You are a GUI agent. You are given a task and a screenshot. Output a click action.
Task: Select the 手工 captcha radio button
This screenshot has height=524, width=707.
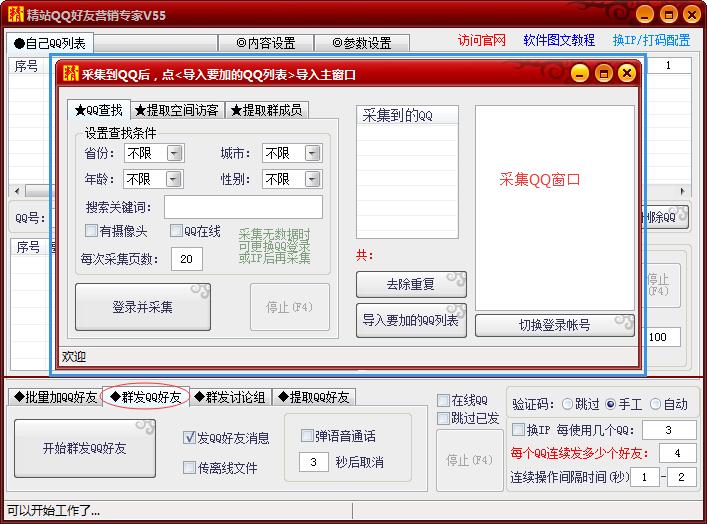point(611,404)
